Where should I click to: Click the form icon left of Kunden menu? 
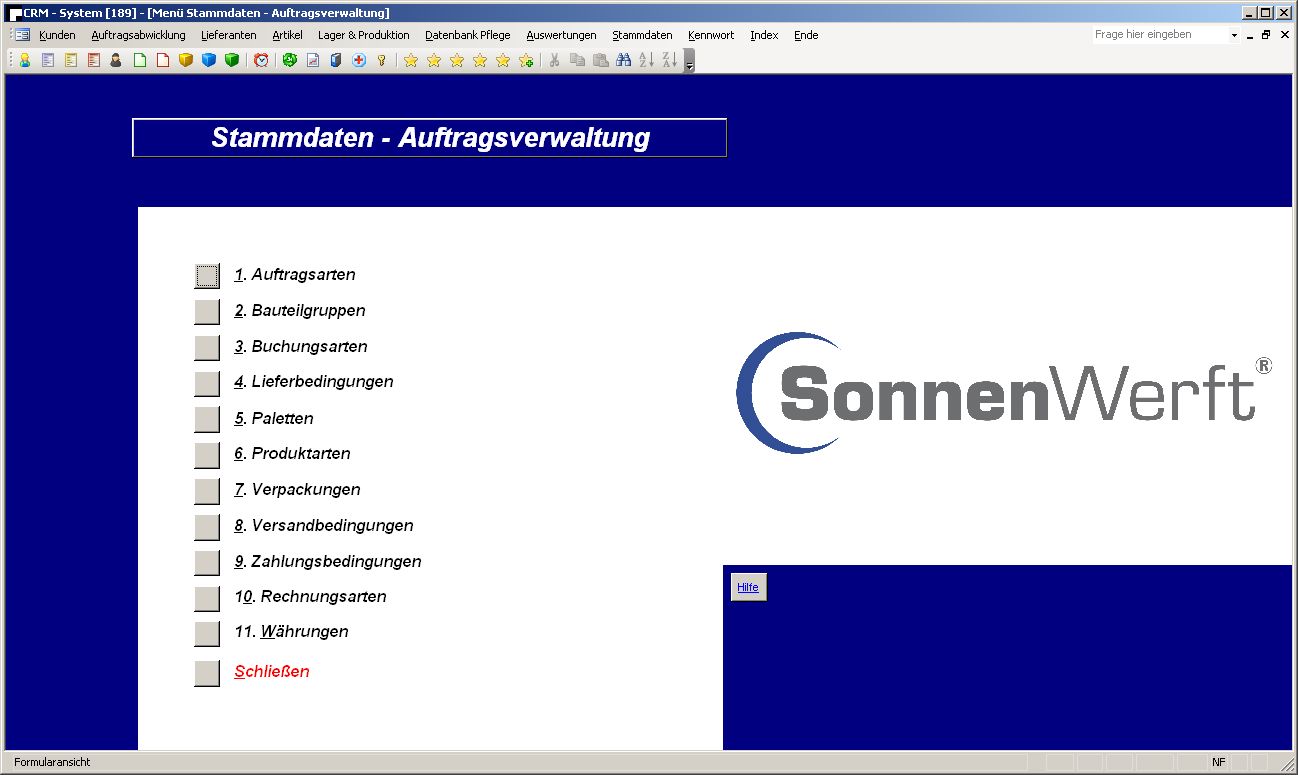[x=22, y=35]
